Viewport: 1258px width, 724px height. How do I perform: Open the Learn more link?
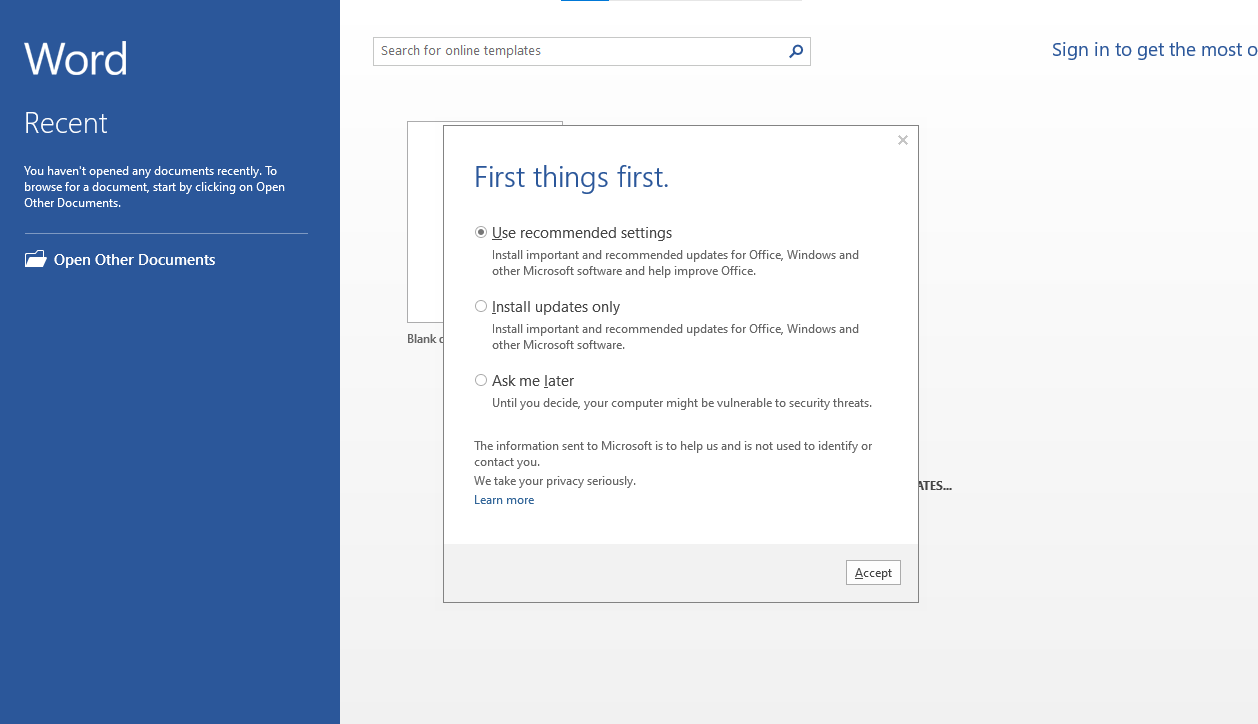click(x=504, y=500)
